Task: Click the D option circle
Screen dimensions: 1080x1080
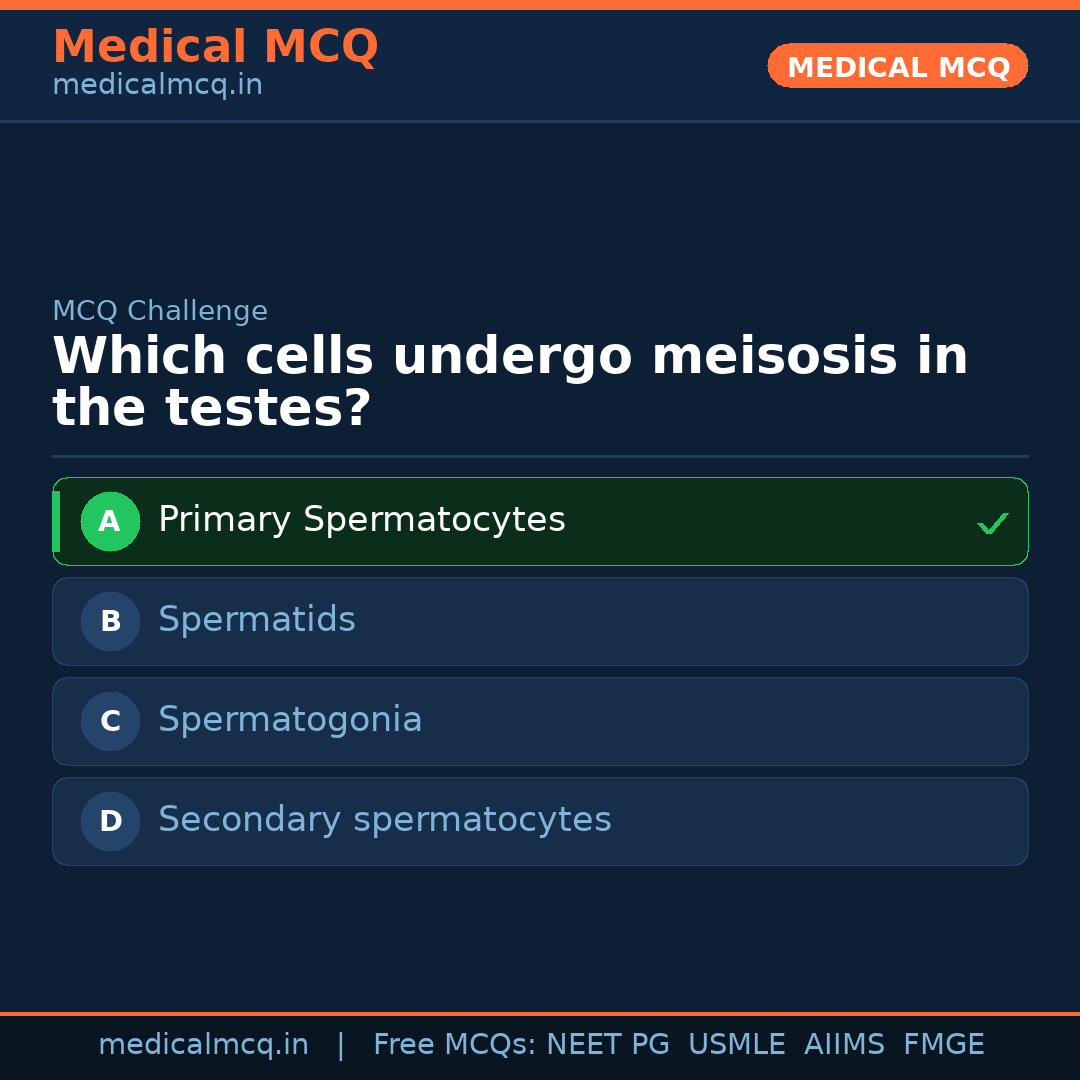Action: (x=110, y=821)
